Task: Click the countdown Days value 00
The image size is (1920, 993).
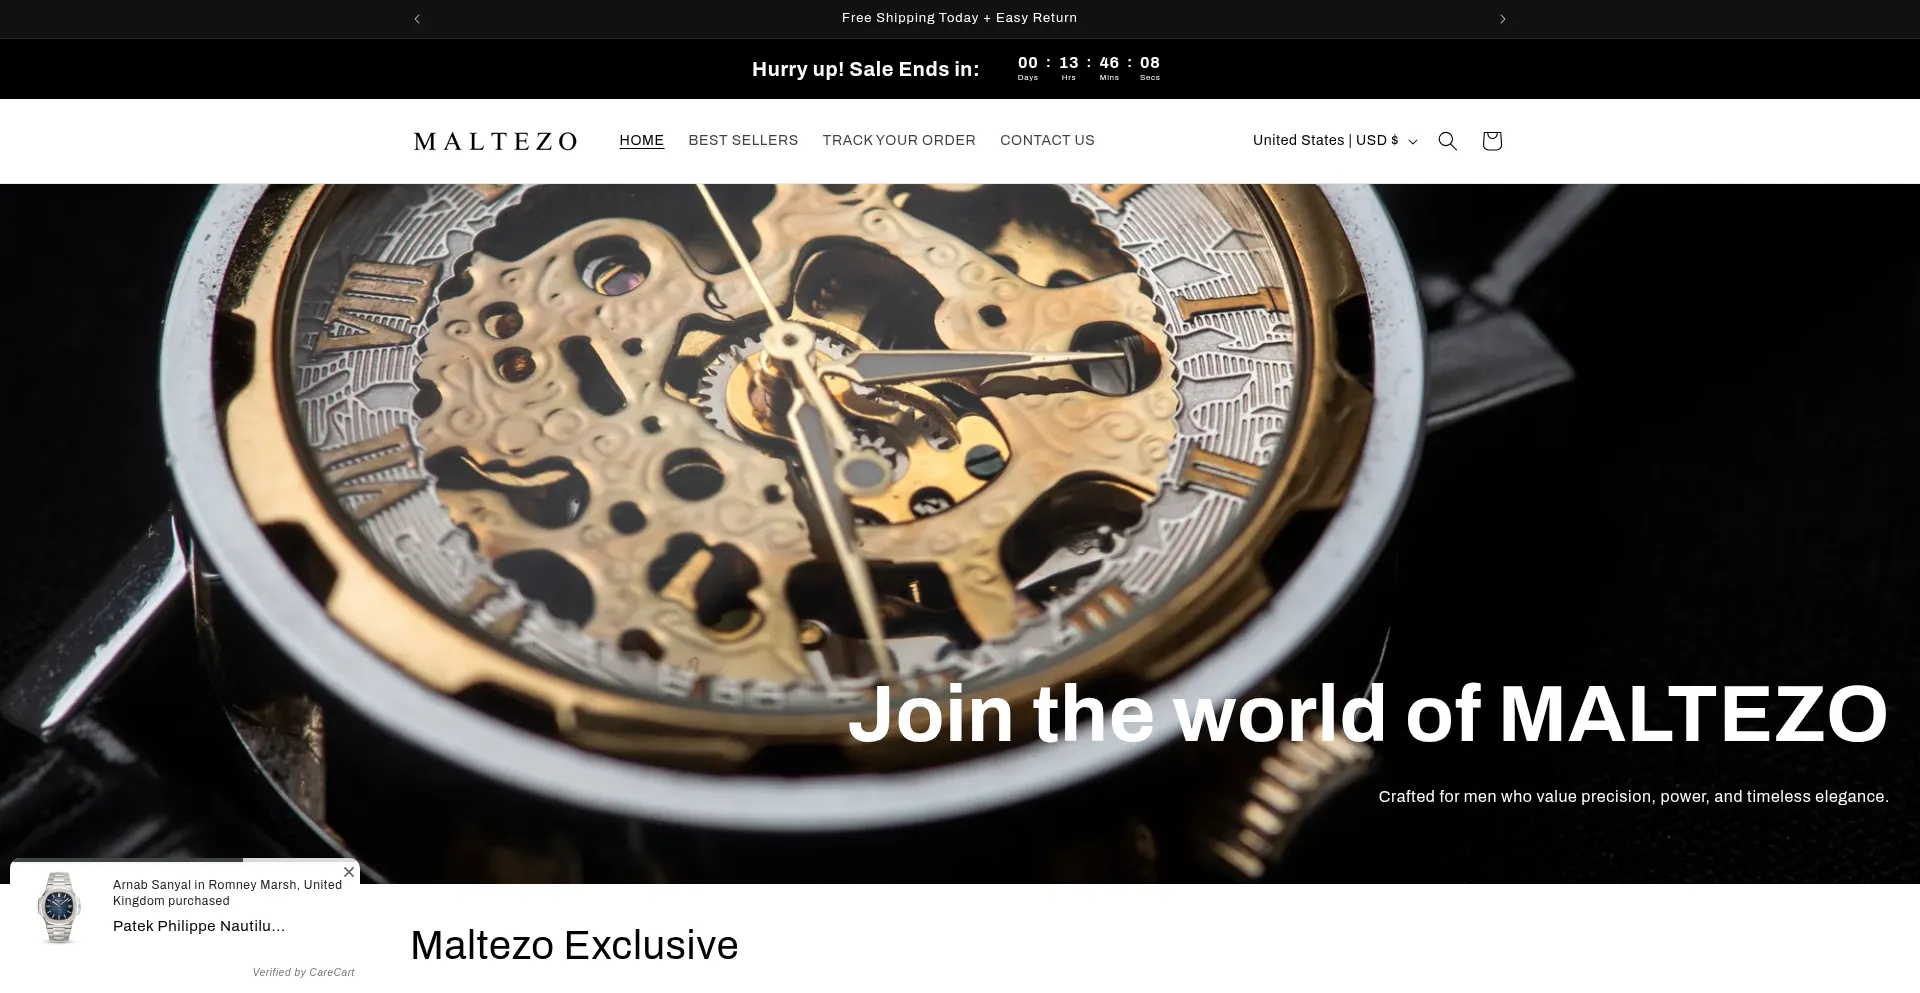Action: pos(1028,63)
